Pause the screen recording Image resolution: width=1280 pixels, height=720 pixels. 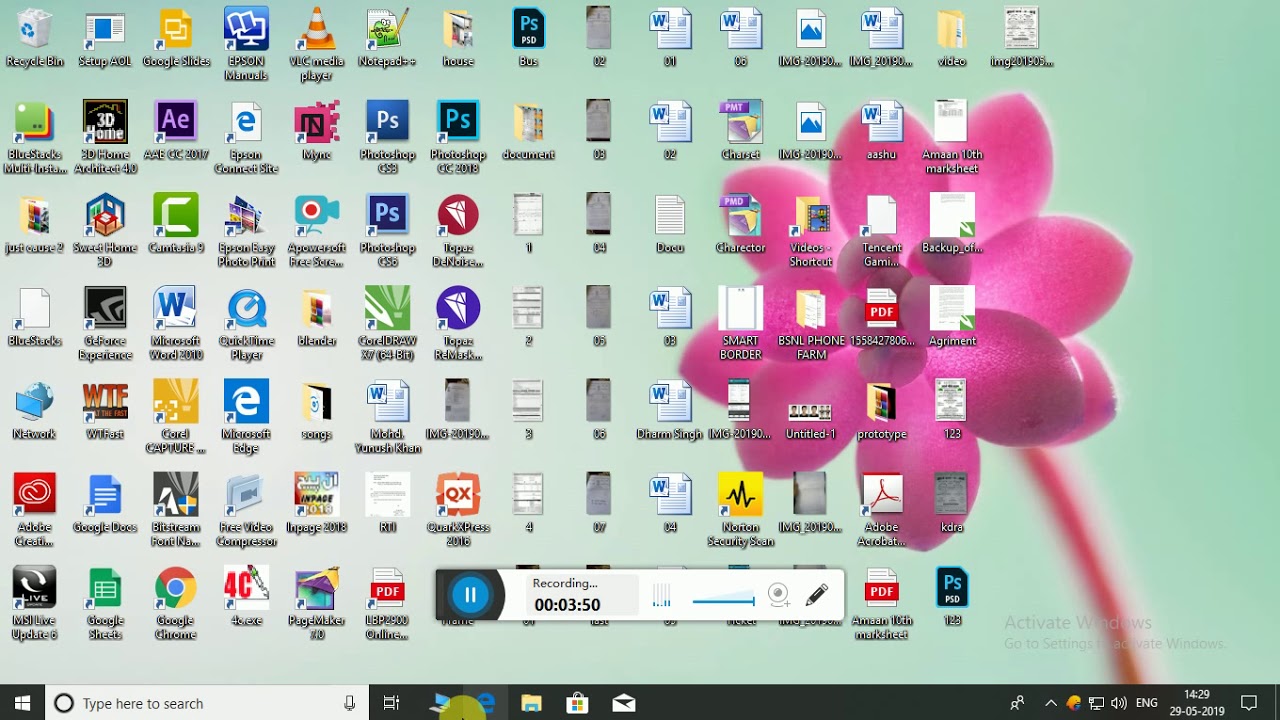click(x=470, y=596)
